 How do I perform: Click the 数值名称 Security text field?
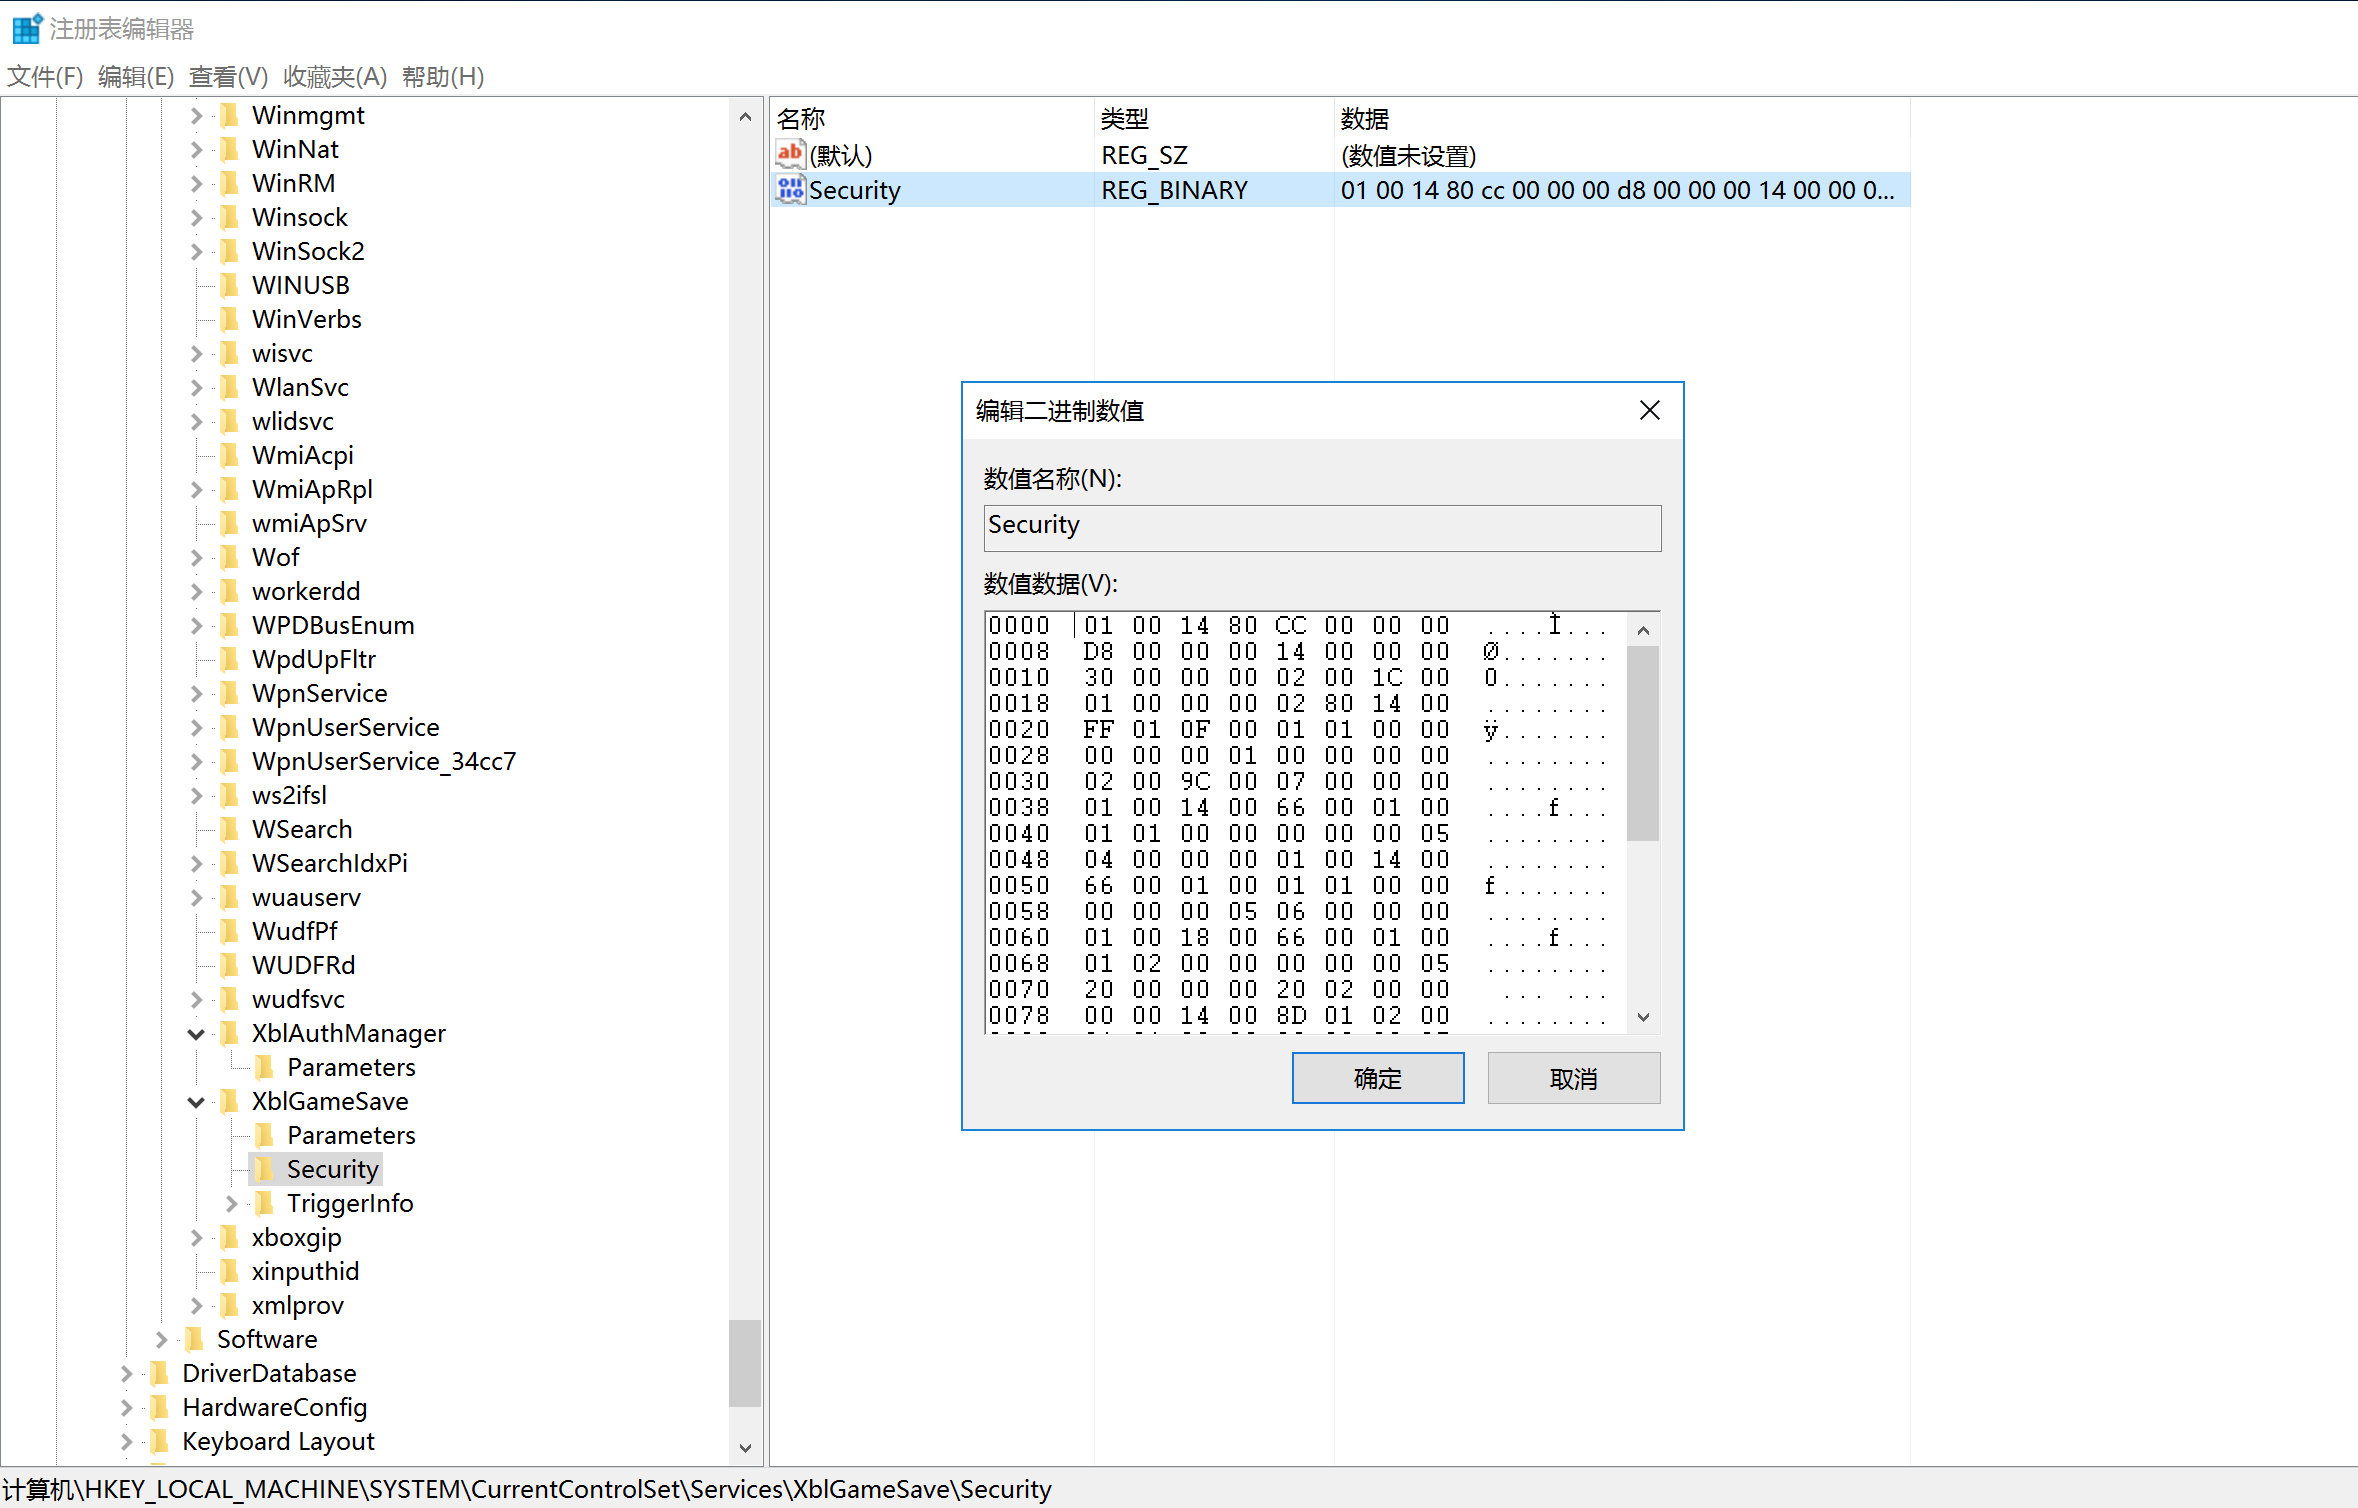[x=1321, y=527]
